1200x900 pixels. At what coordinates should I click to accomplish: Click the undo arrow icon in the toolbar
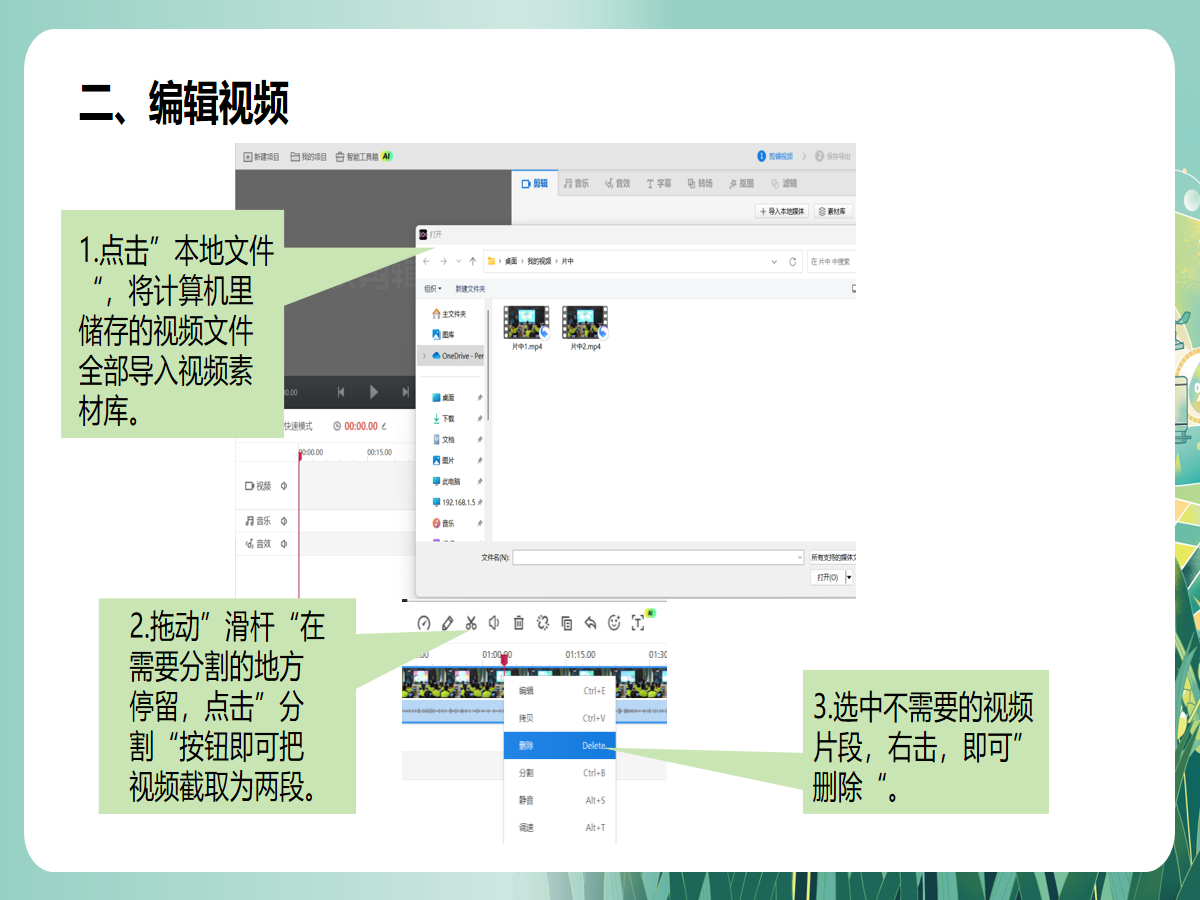(590, 623)
